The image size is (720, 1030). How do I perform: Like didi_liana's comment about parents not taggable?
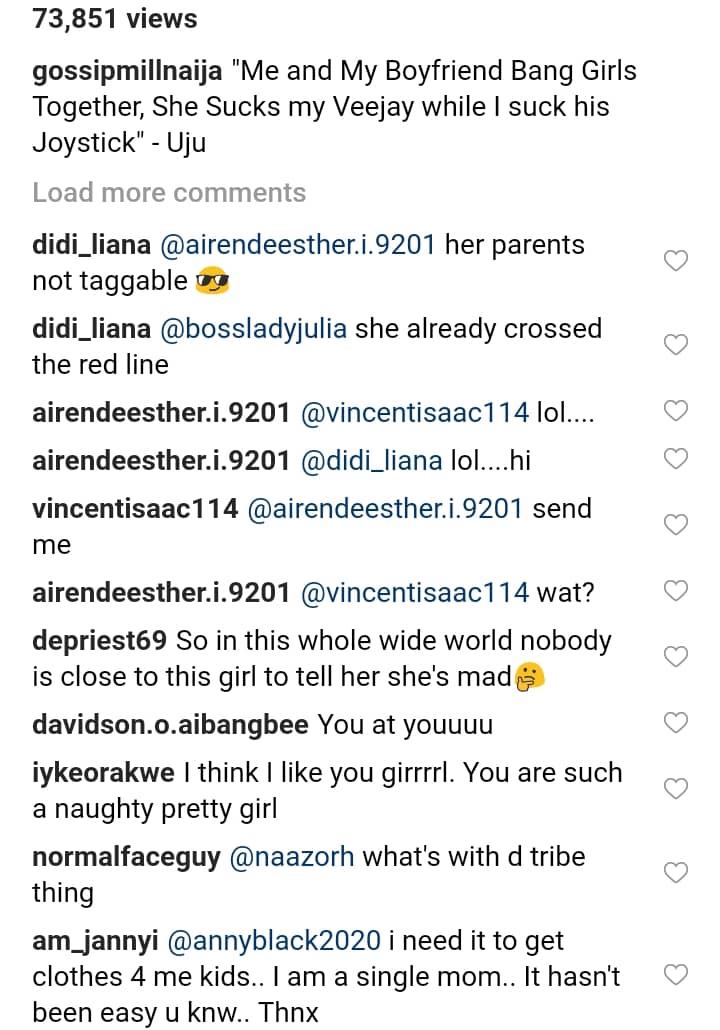(x=676, y=262)
